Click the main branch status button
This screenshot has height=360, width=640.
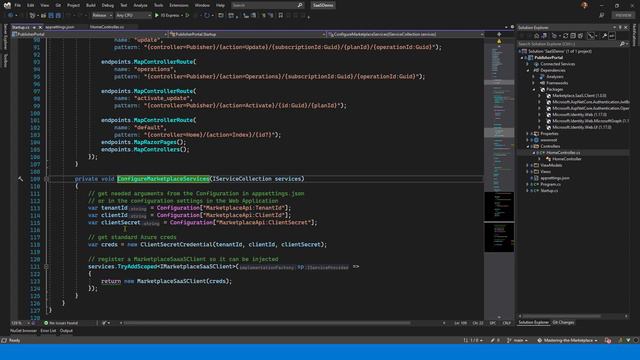[x=517, y=340]
